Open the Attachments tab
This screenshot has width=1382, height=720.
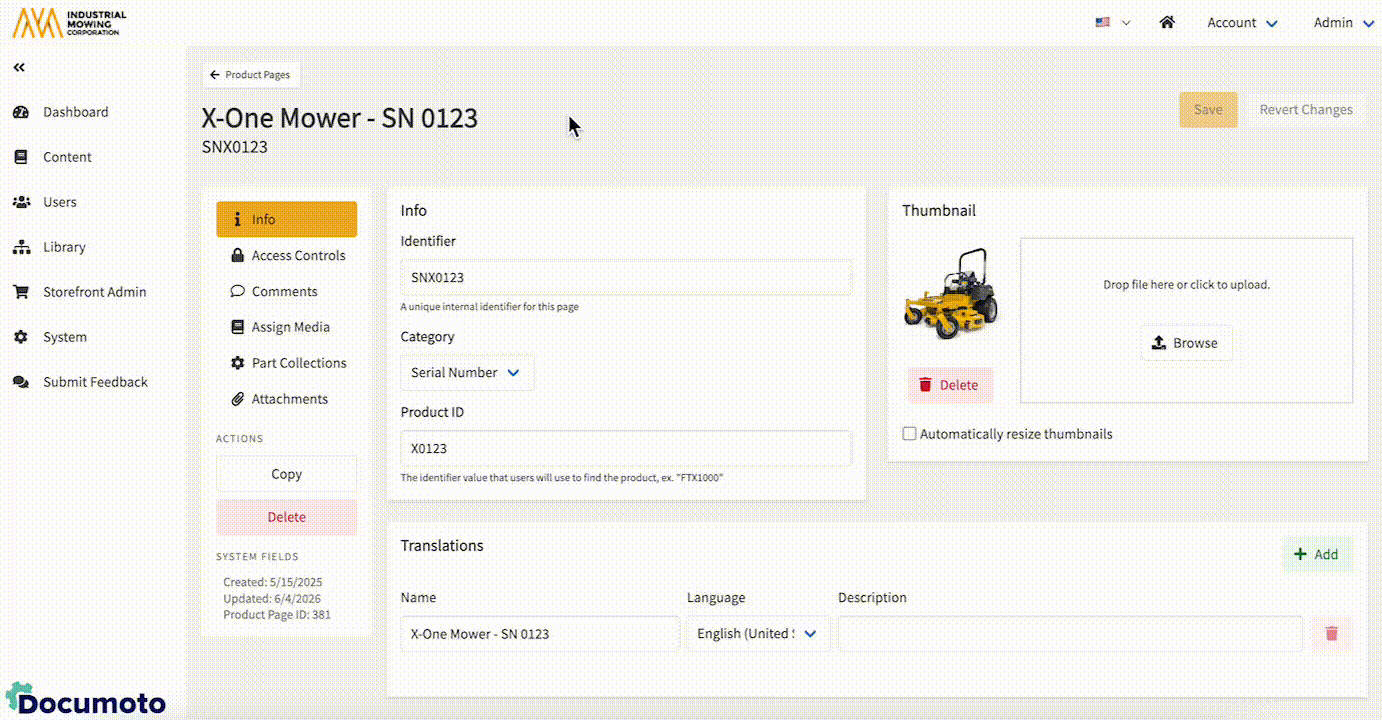pos(286,399)
